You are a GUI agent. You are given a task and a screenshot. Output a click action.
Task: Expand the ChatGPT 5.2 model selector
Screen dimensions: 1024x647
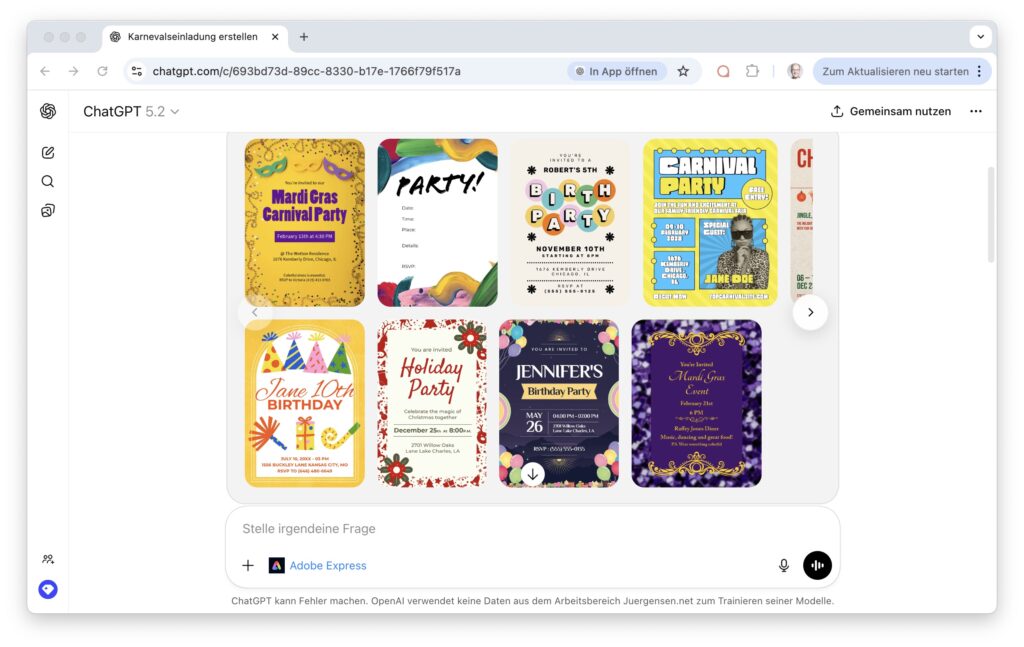[131, 112]
